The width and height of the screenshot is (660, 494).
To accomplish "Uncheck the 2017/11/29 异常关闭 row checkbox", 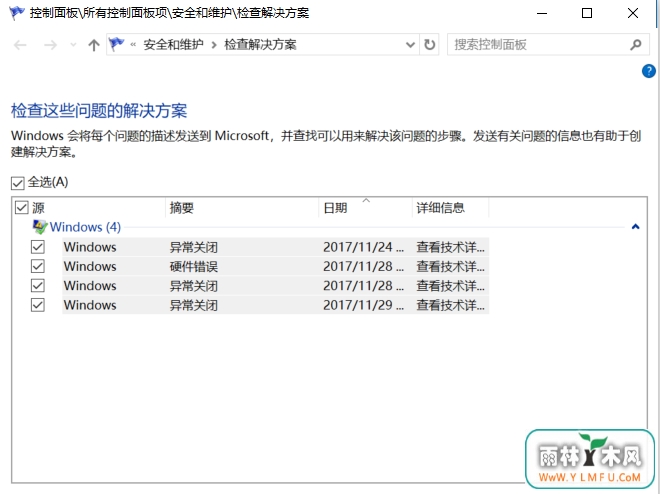I will [38, 305].
